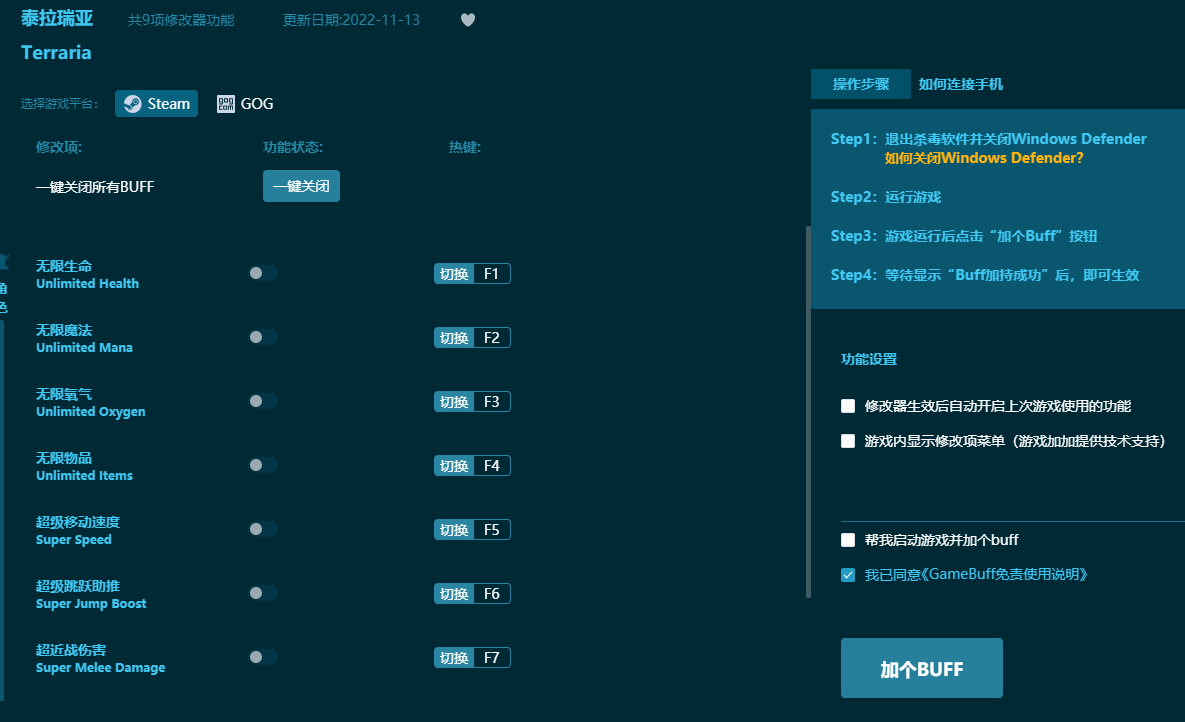Enable the Super Speed toggle

pos(263,529)
